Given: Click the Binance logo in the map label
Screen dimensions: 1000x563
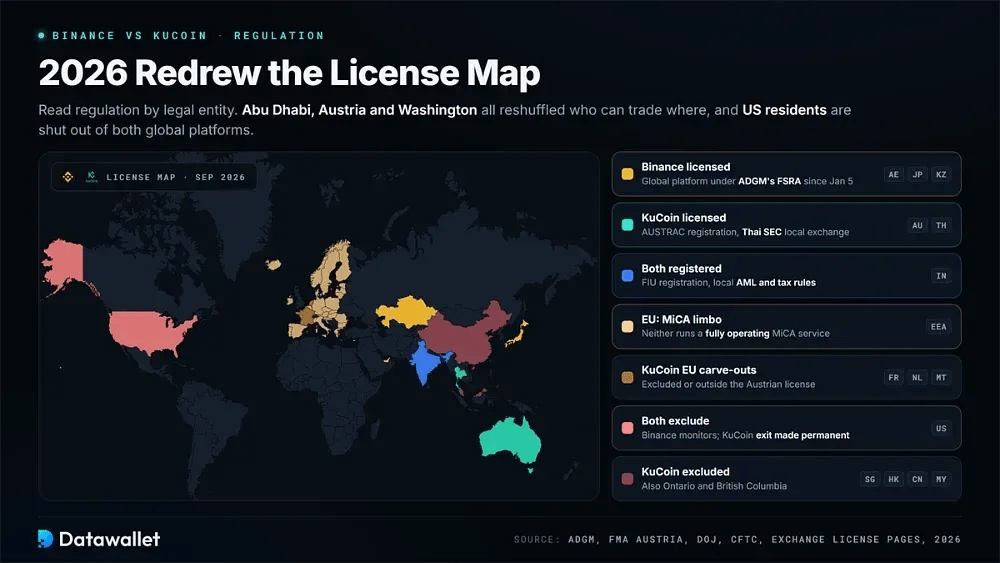Looking at the screenshot, I should 68,177.
